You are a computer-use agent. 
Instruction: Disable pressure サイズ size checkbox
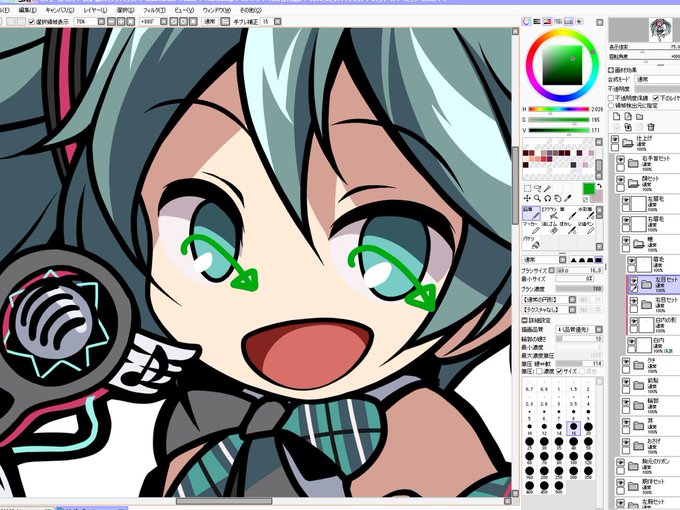pos(560,372)
